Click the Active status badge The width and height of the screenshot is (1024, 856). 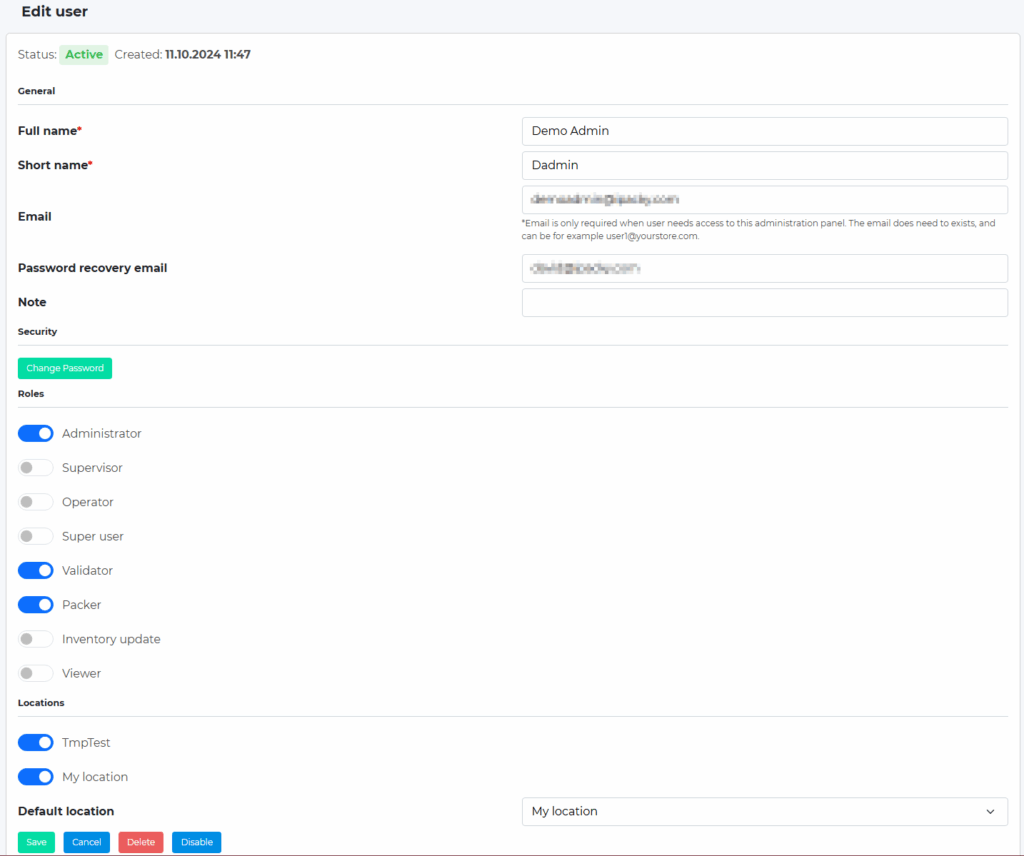coord(83,54)
